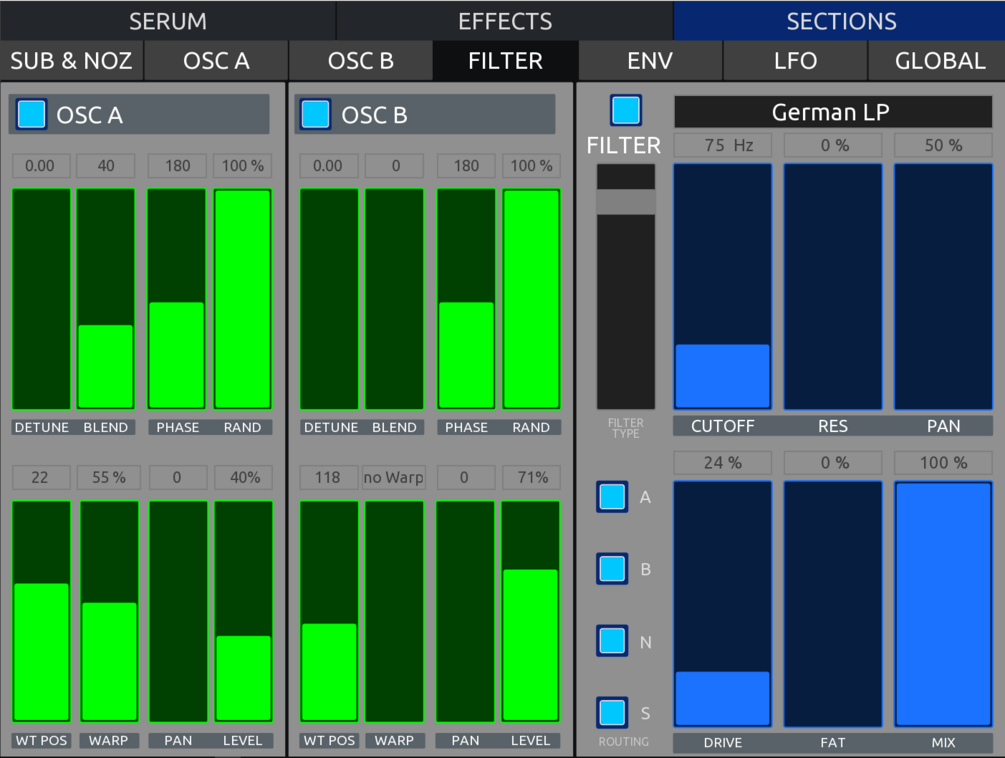Select the FILTER section tab

pyautogui.click(x=505, y=61)
